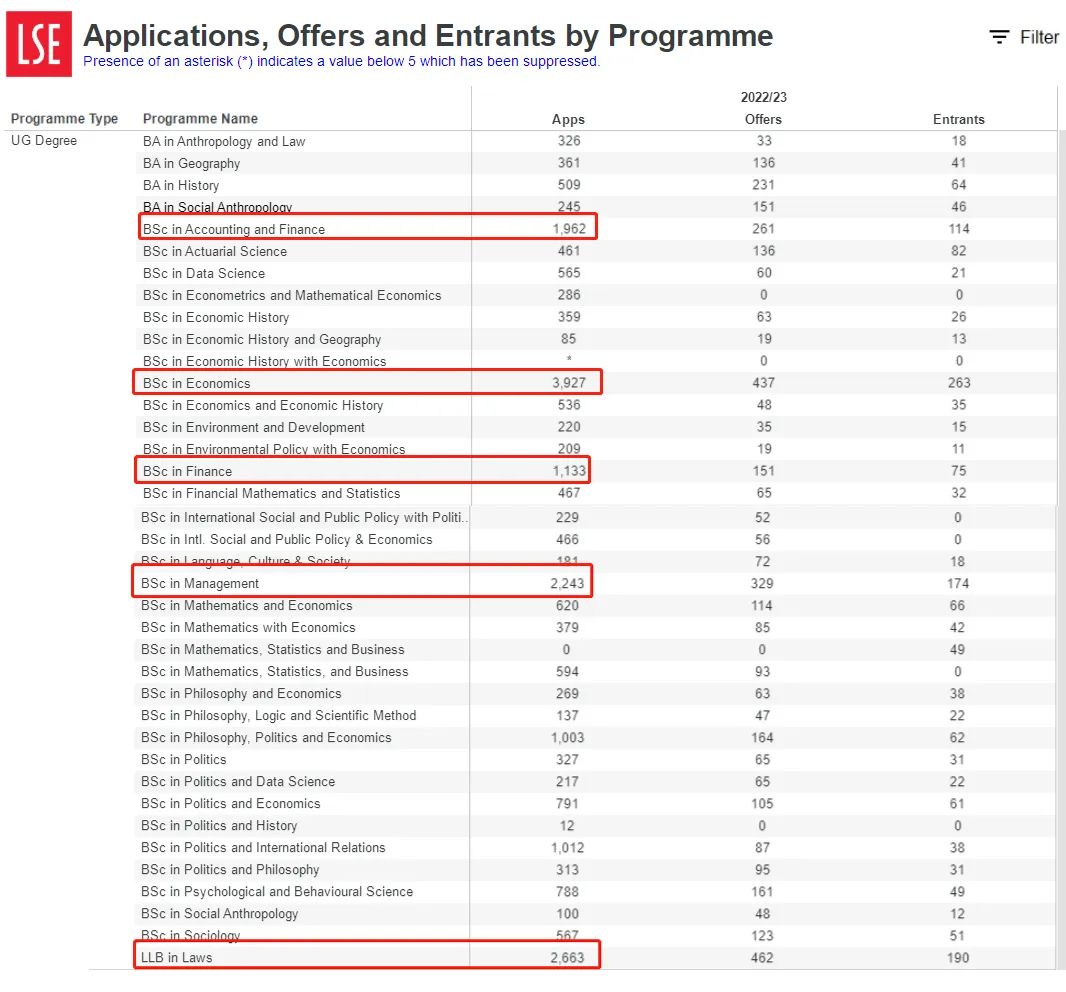Select BSc in Accounting and Finance row
1066x992 pixels.
234,229
